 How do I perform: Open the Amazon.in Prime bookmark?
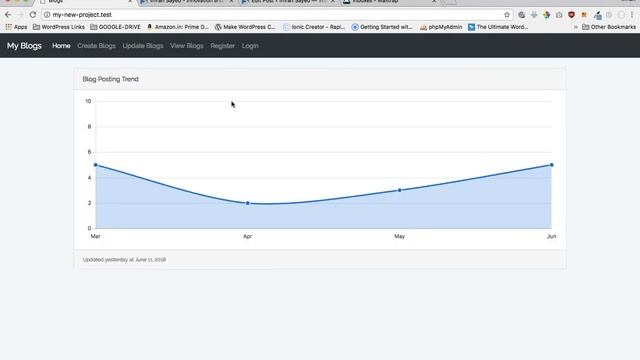[x=178, y=27]
